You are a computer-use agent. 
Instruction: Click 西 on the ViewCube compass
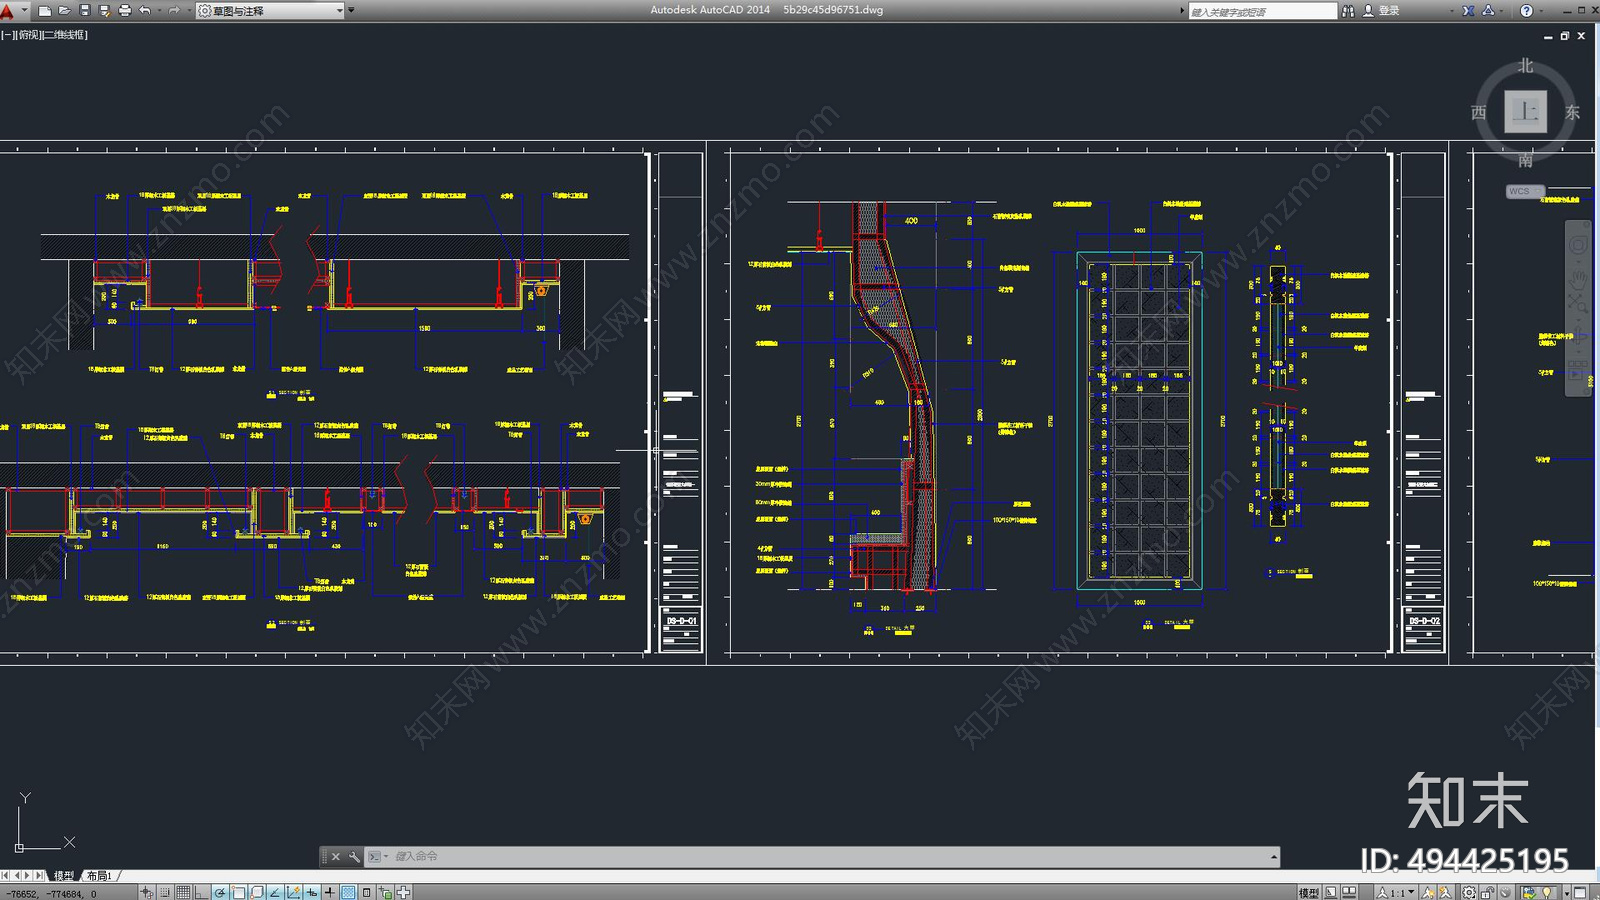click(1479, 112)
